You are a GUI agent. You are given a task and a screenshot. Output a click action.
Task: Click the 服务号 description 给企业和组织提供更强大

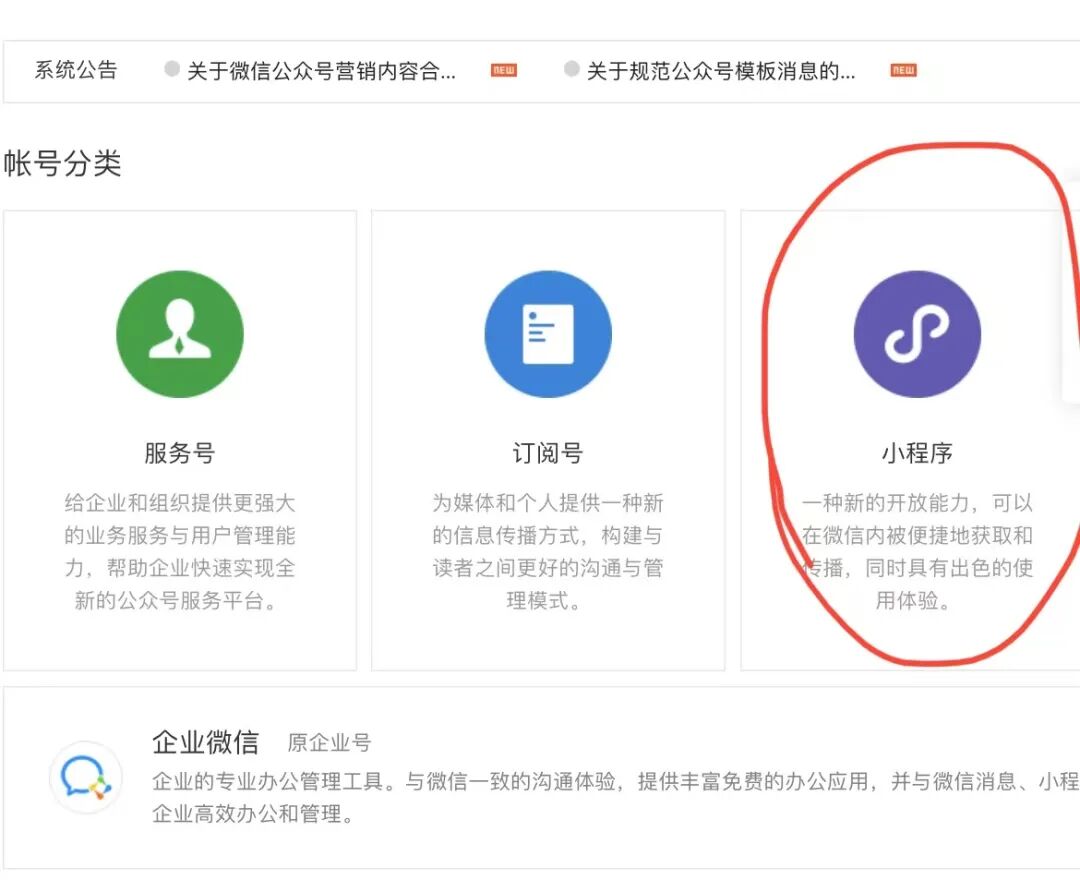[x=180, y=552]
